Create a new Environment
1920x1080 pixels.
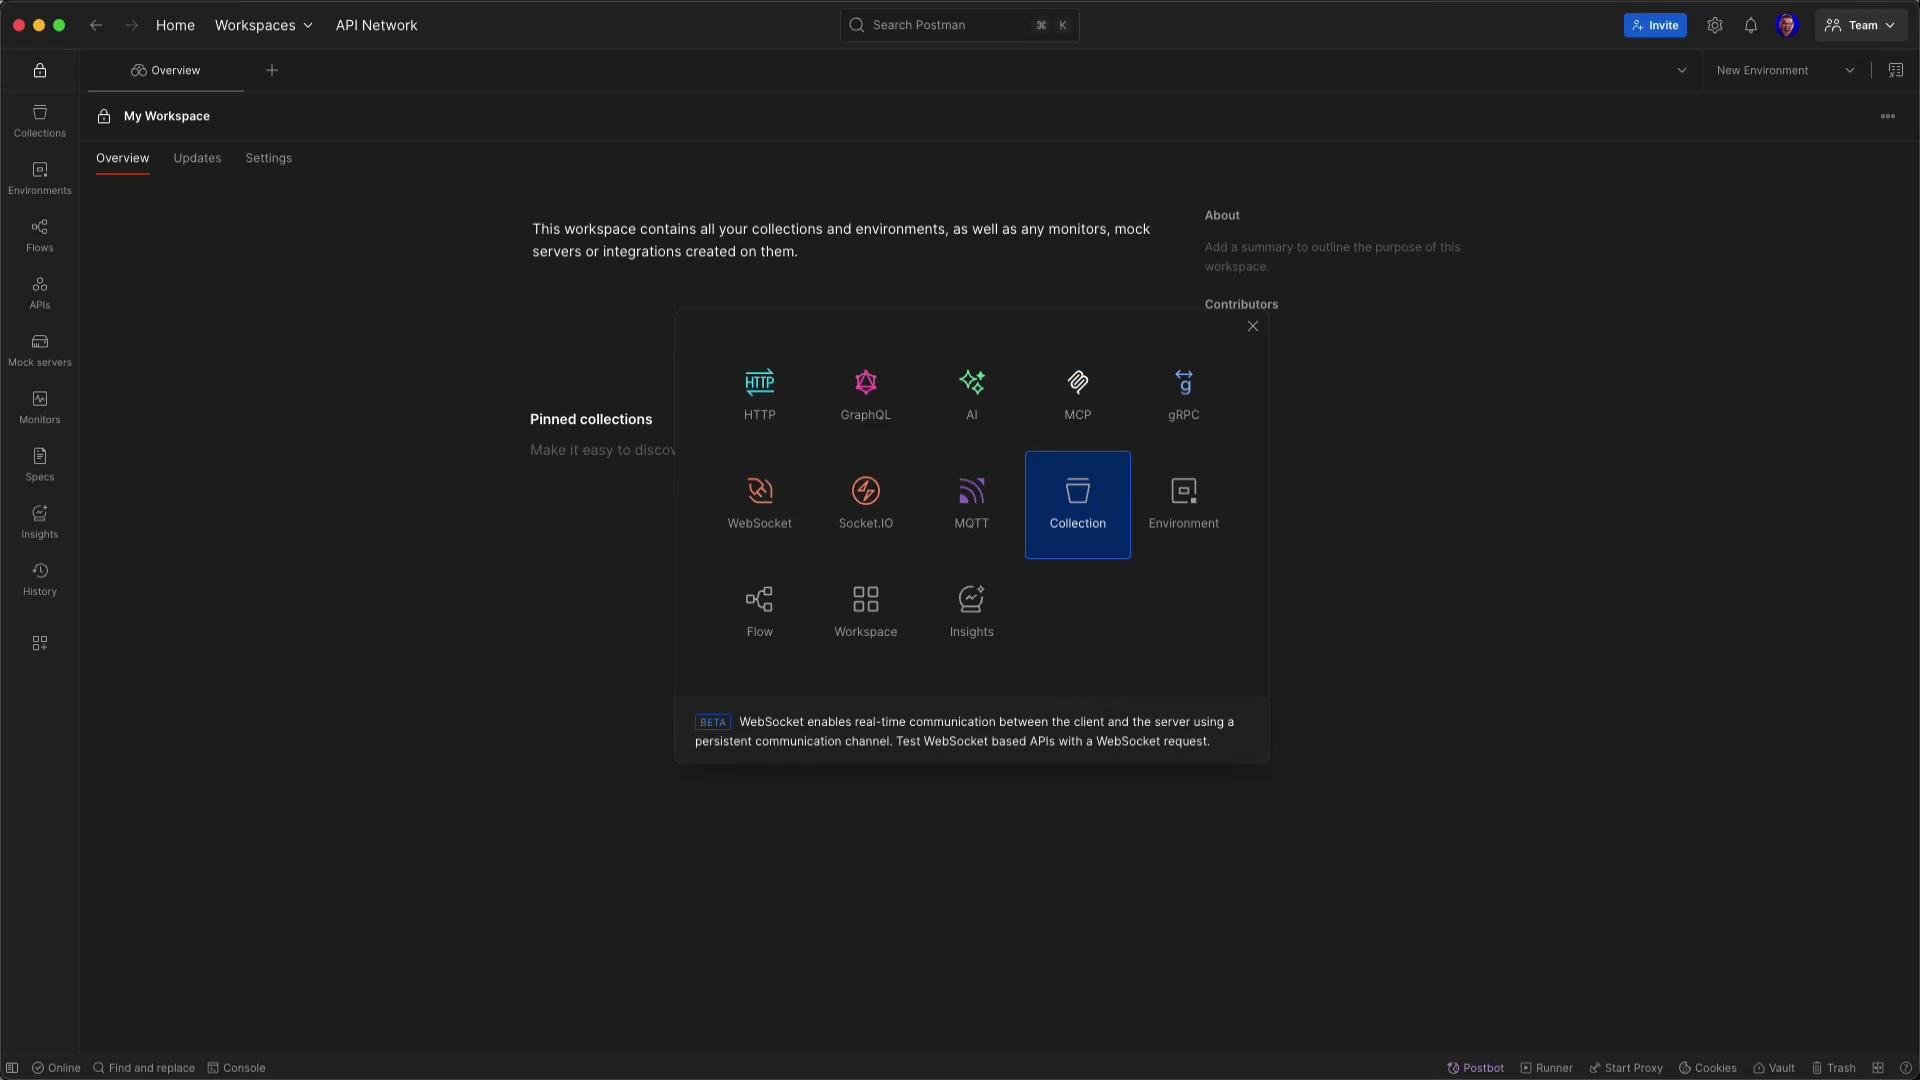(x=1183, y=504)
